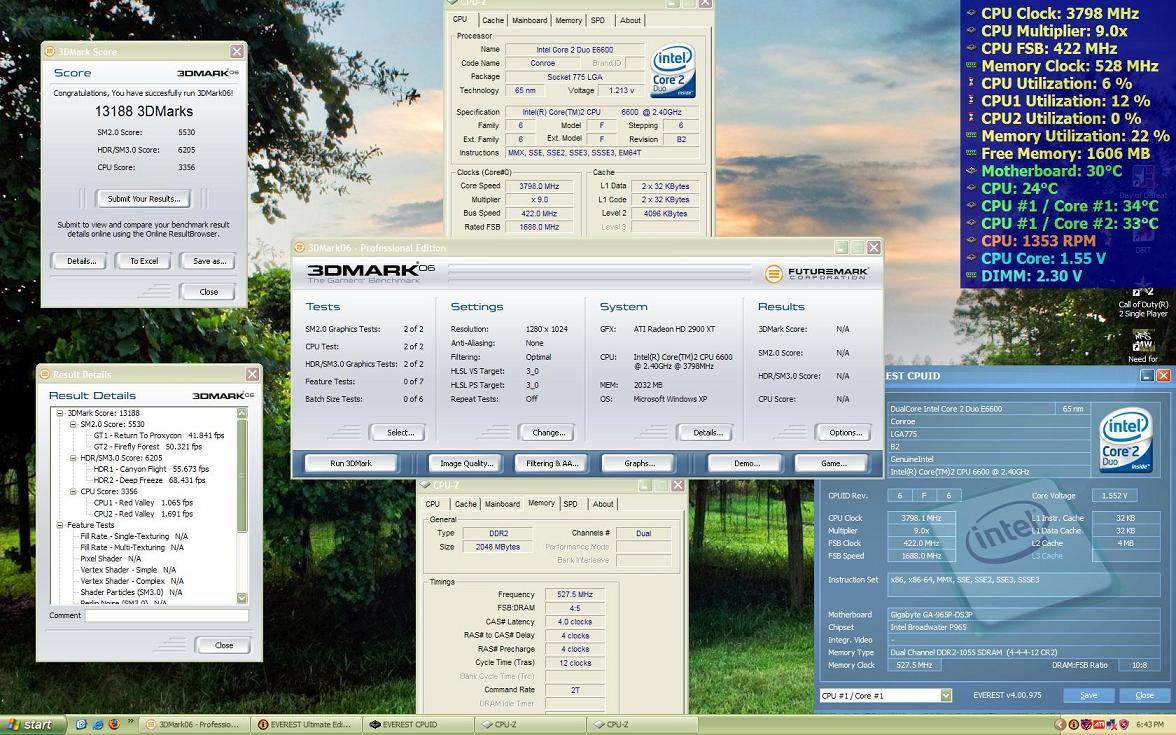Collapse the SM2.0 Score tree node

click(73, 424)
